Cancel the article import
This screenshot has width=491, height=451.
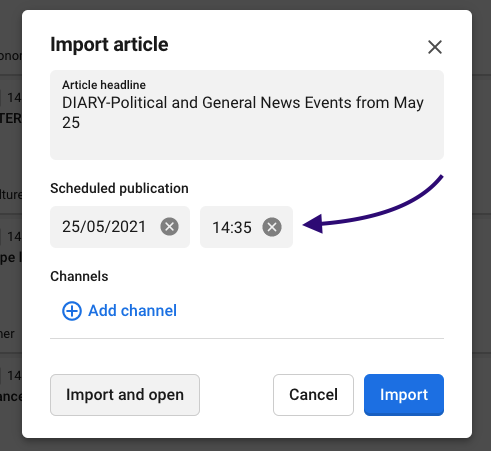coord(313,395)
